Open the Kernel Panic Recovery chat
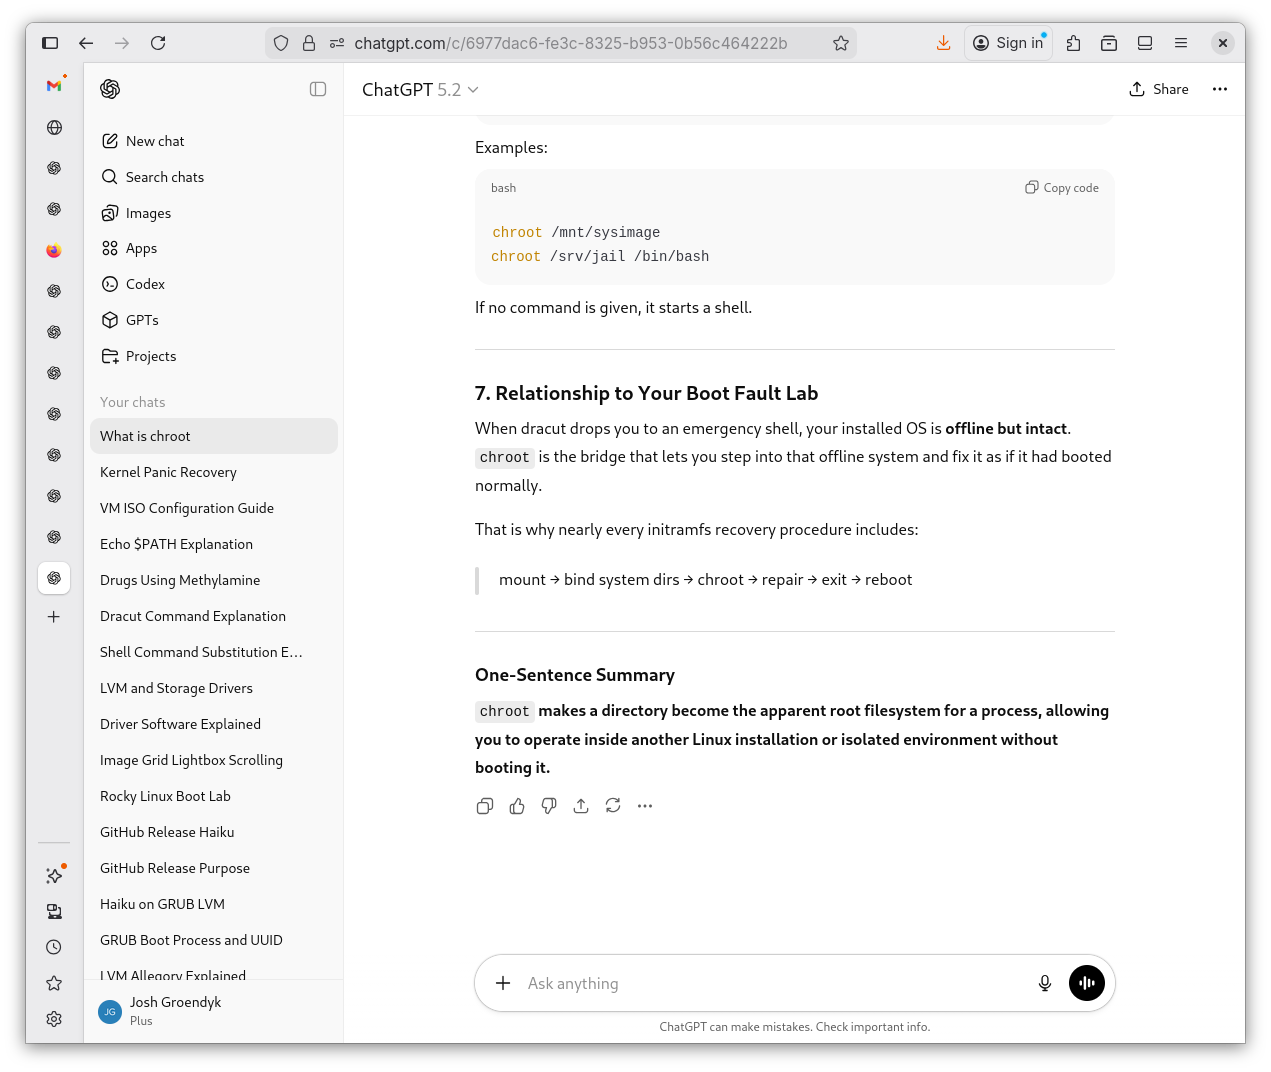This screenshot has width=1271, height=1072. pyautogui.click(x=168, y=472)
